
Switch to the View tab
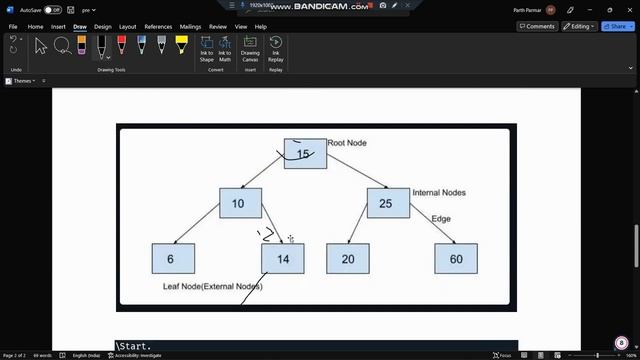[241, 27]
